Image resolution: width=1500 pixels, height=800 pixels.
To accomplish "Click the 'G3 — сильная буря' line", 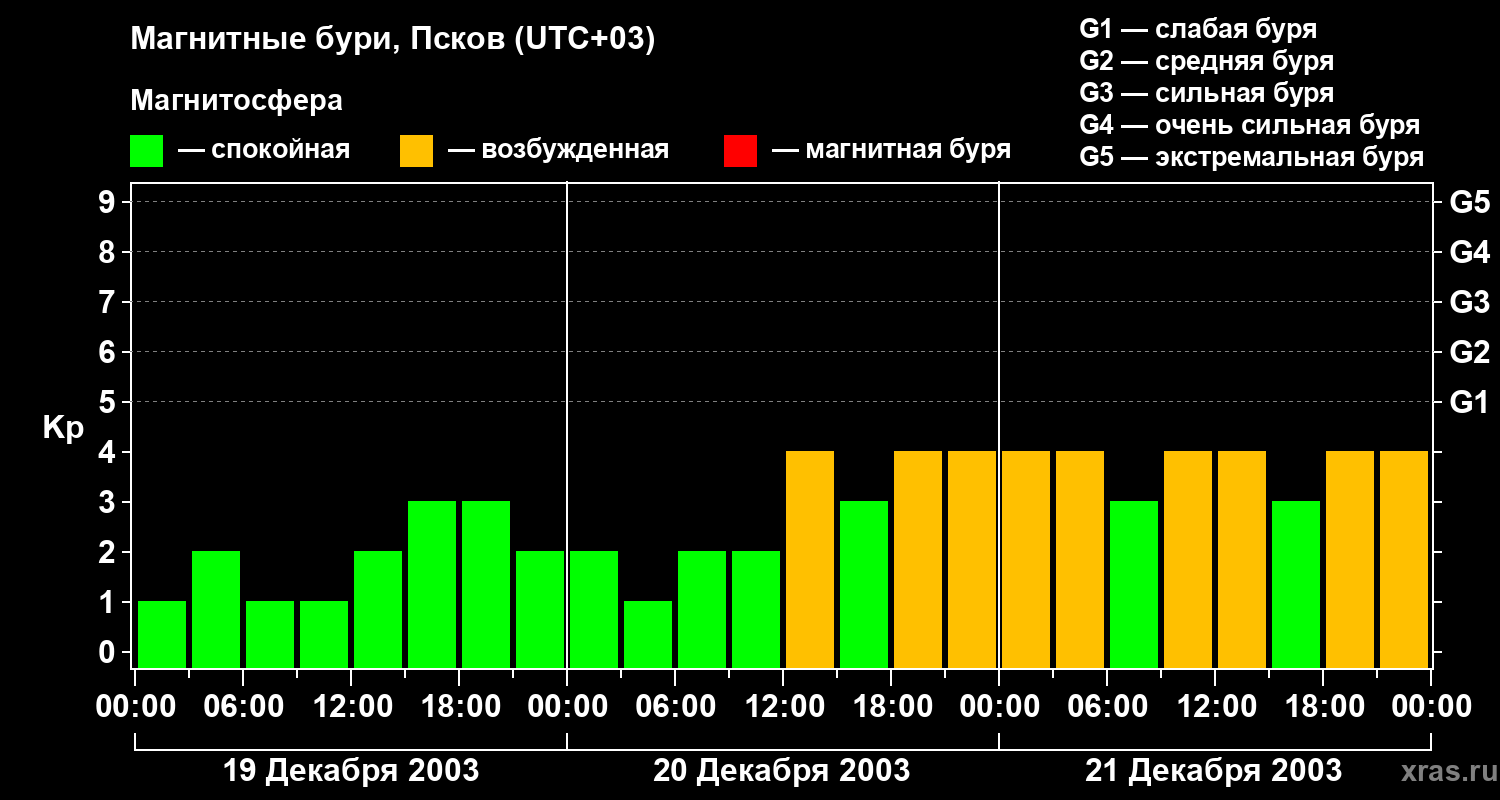I will (x=1207, y=93).
